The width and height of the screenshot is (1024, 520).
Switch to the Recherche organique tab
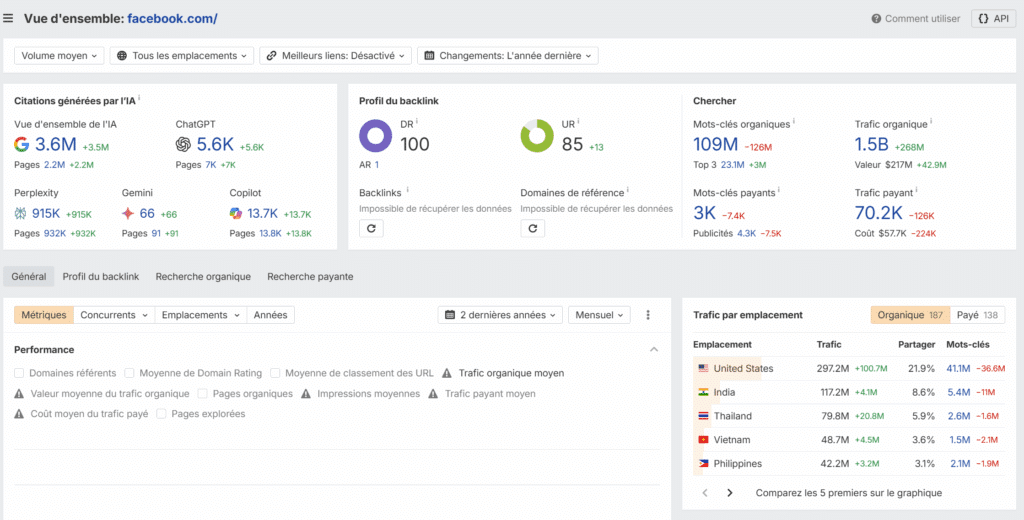(203, 276)
